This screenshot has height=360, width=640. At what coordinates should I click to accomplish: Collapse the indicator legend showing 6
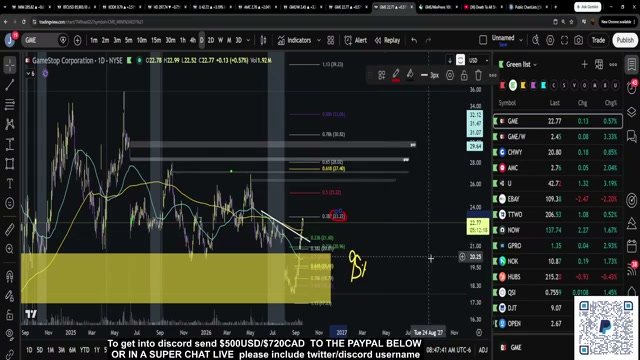pos(30,73)
